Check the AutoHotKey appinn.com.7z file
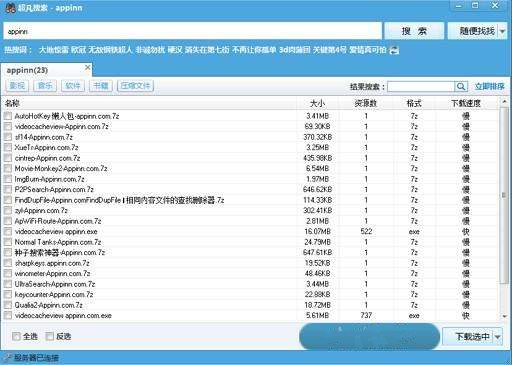512x365 pixels. [8, 116]
